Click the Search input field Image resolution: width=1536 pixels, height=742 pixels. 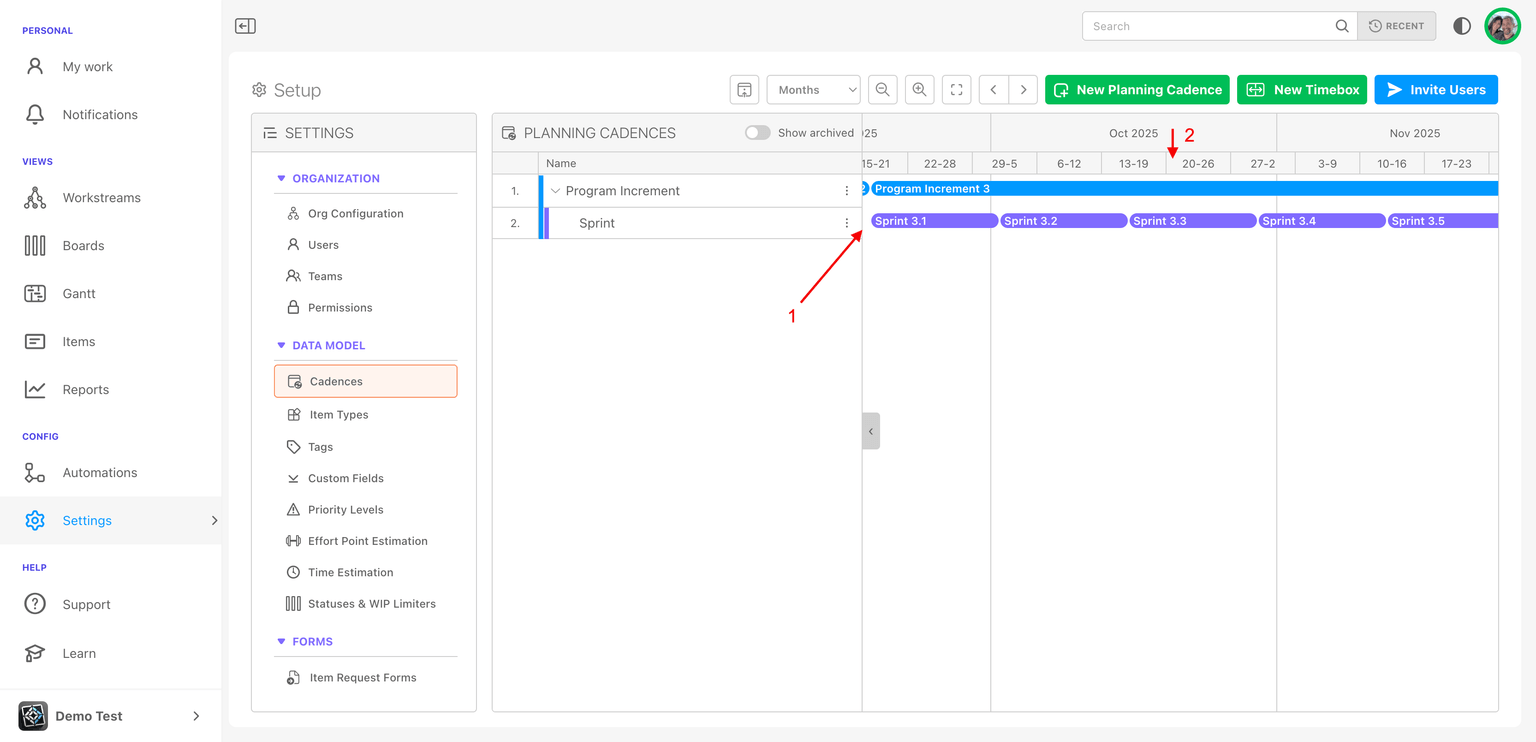coord(1210,26)
